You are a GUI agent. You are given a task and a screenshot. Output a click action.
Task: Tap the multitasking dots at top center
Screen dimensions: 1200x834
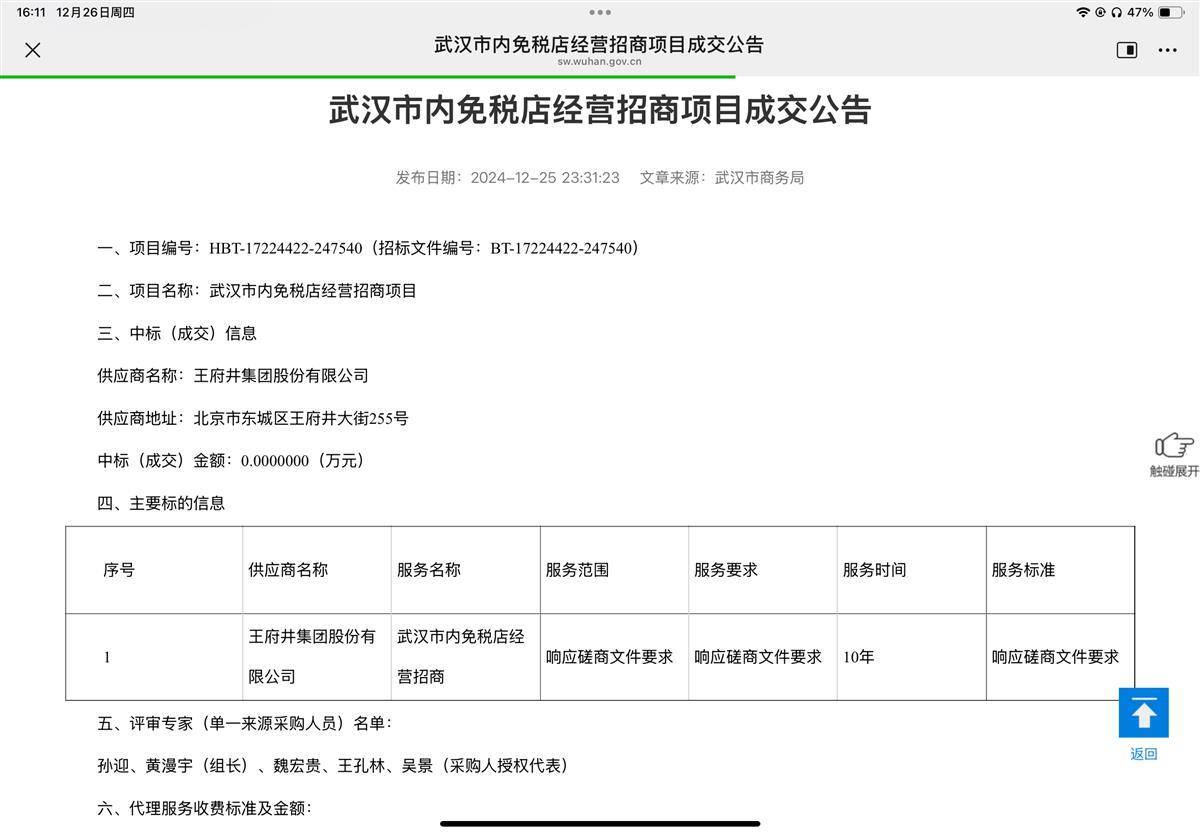click(600, 12)
